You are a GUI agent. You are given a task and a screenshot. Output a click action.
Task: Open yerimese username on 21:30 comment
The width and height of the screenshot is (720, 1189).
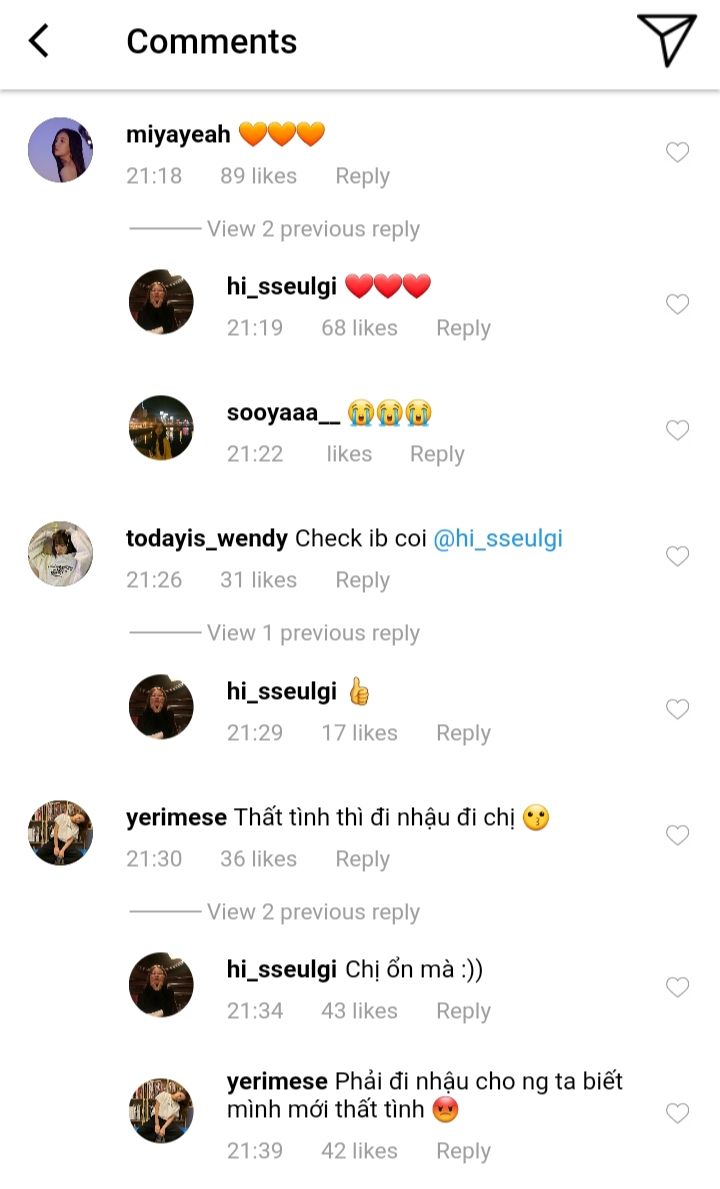pyautogui.click(x=176, y=818)
